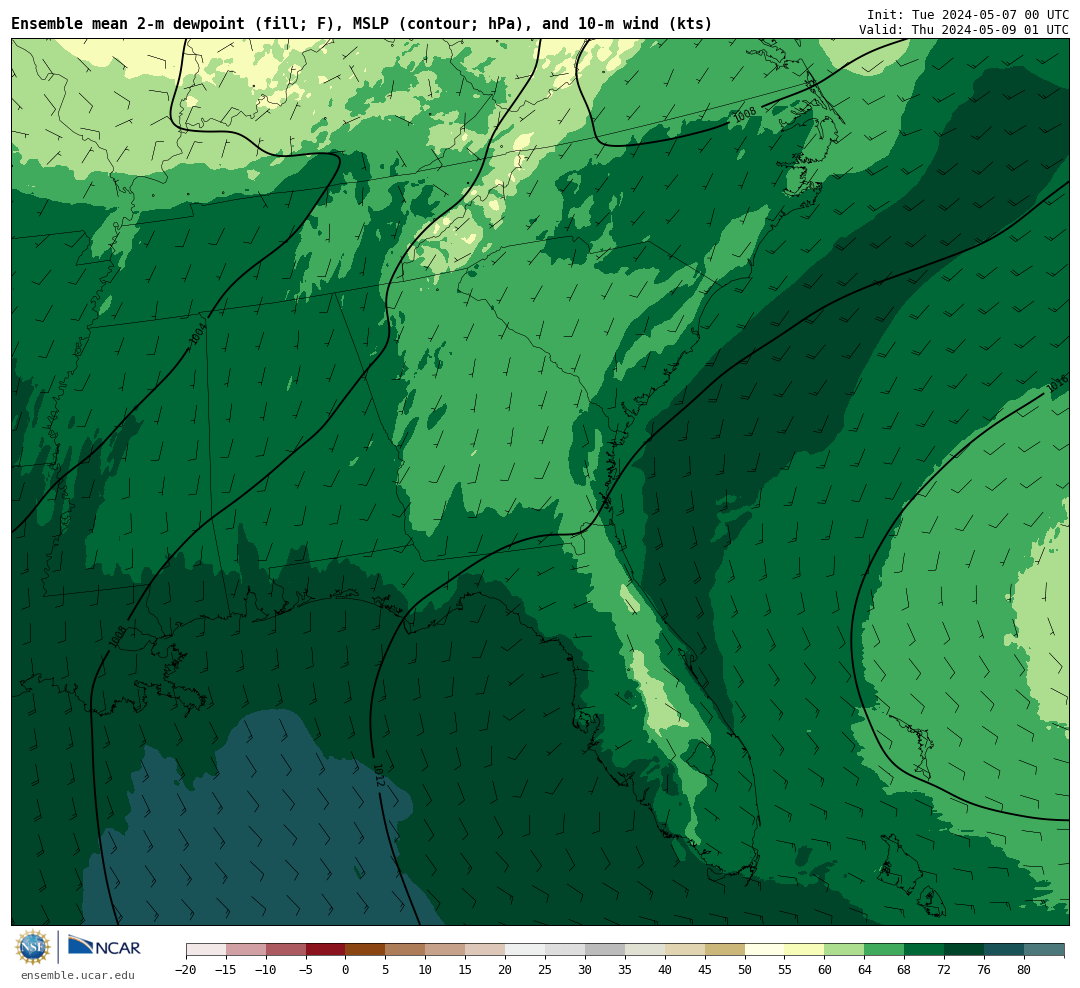Click the 1008 isobar label near the upper-right coast
This screenshot has width=1080, height=988.
coord(745,114)
